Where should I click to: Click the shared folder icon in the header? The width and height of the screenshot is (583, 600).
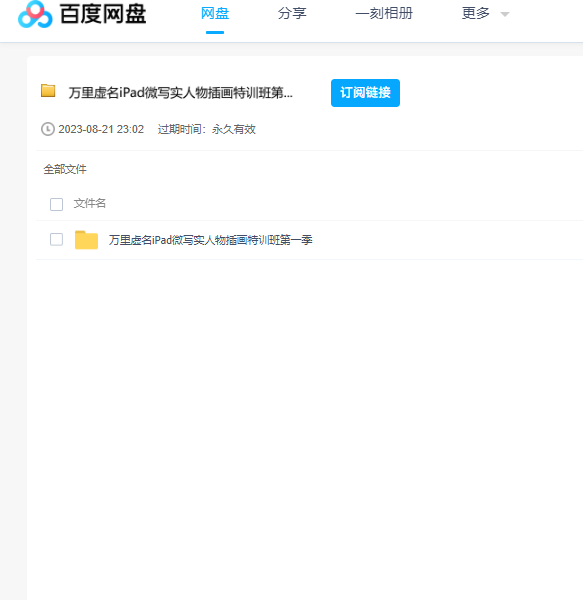[48, 91]
